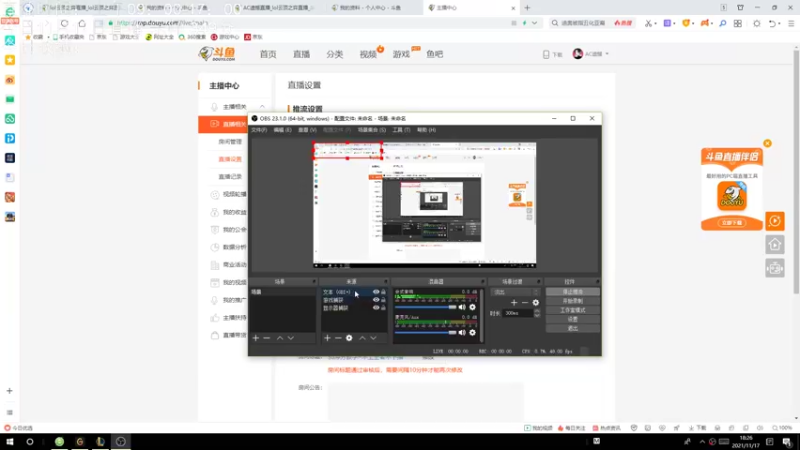Image resolution: width=800 pixels, height=450 pixels.
Task: Remove the selected scene with minus icon
Action: click(267, 338)
